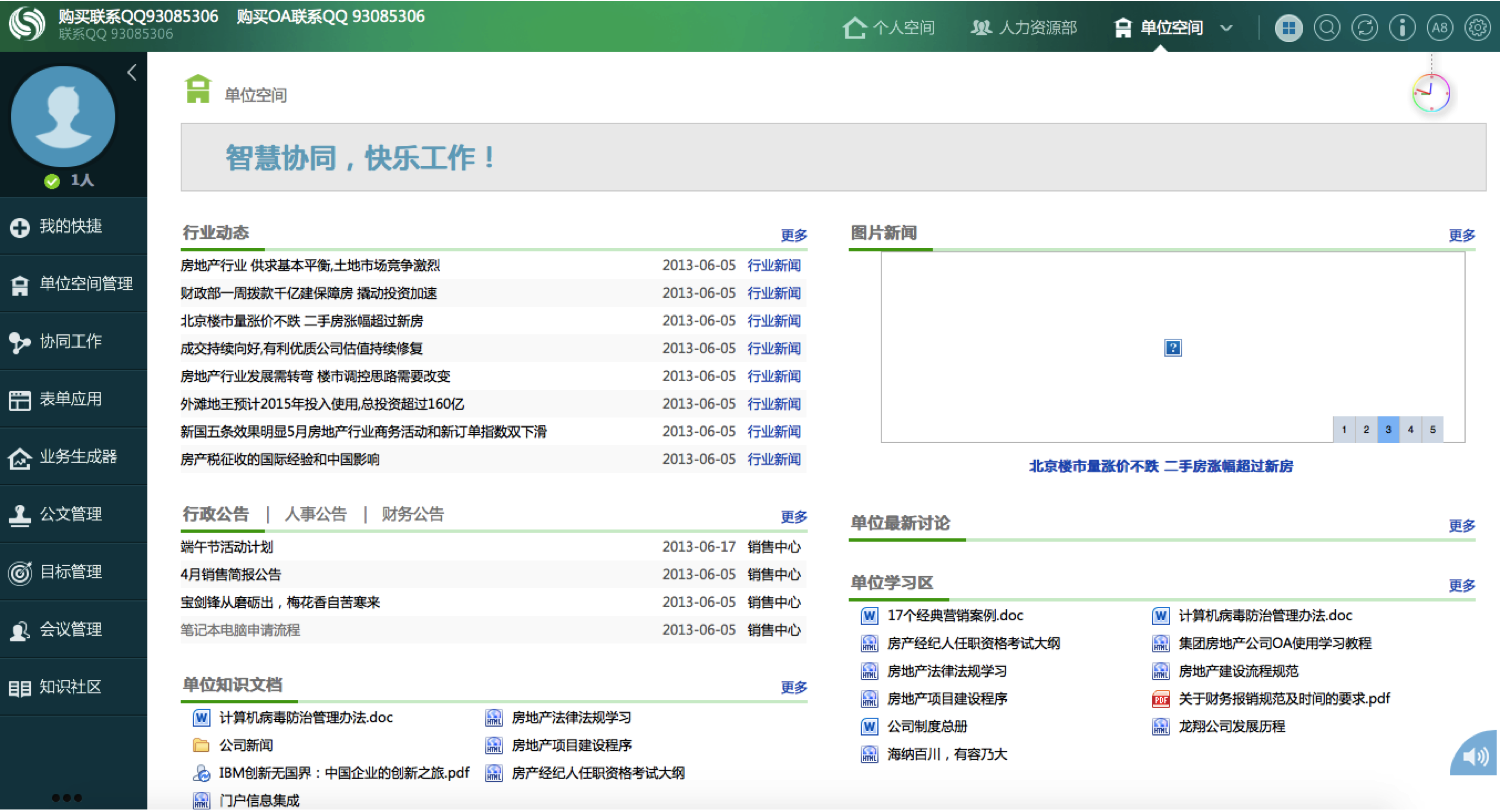Open 17个经典营销案例.doc in 单位学习区
This screenshot has width=1500, height=810.
955,616
